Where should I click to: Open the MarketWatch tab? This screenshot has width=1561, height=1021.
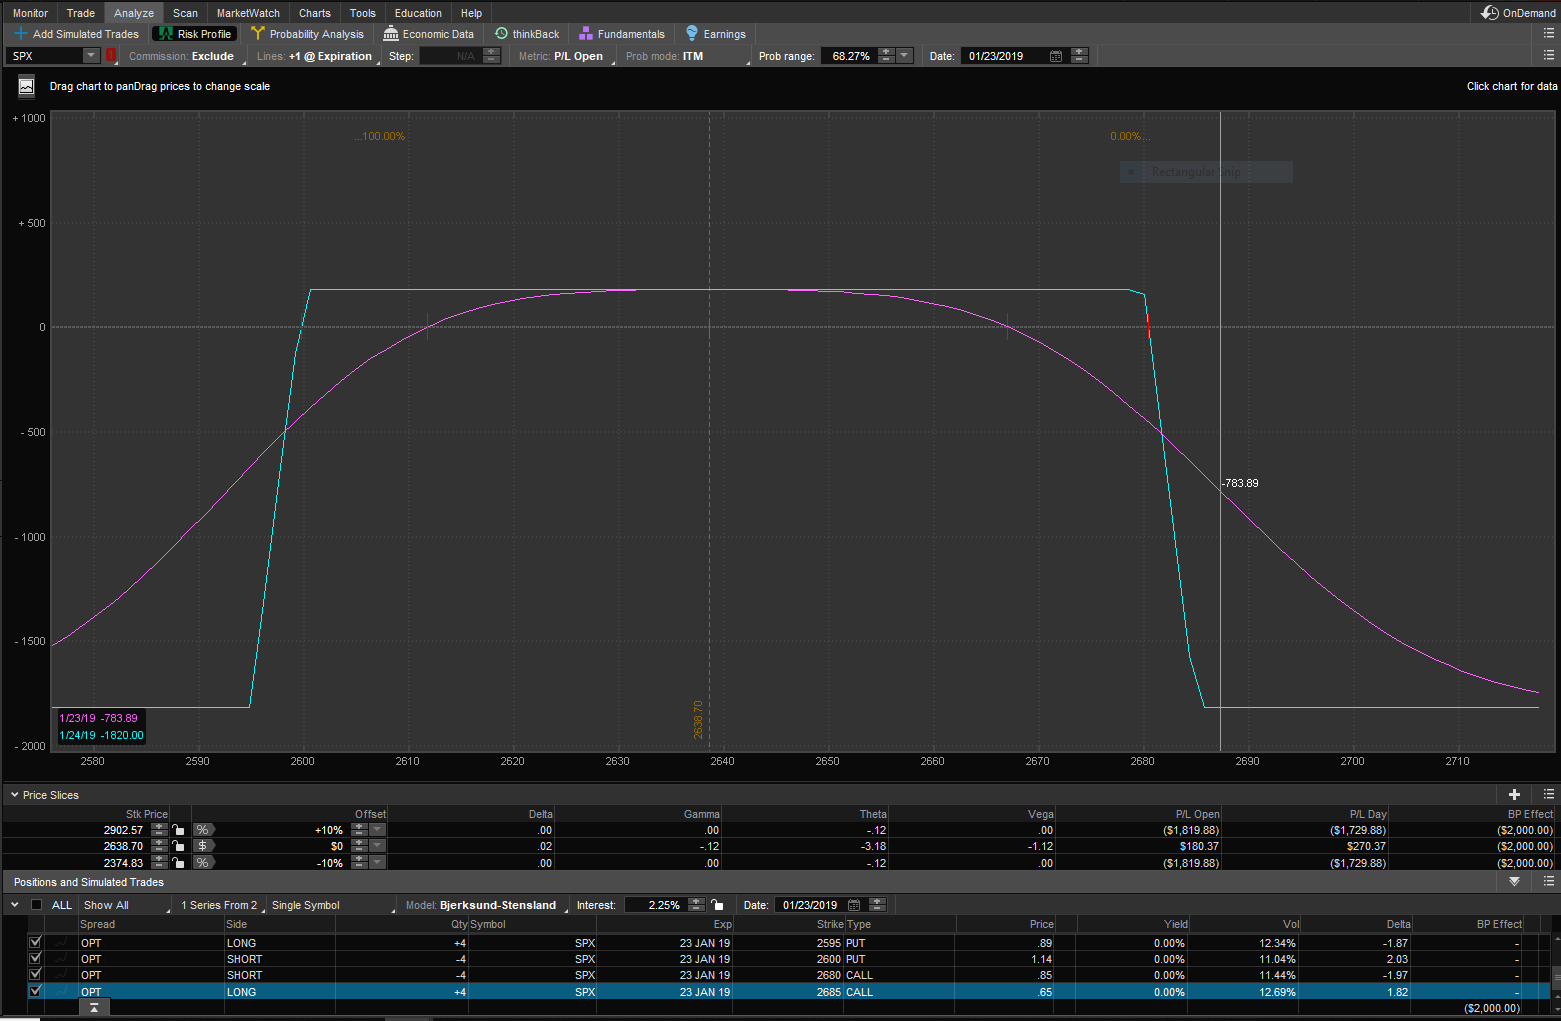tap(248, 13)
